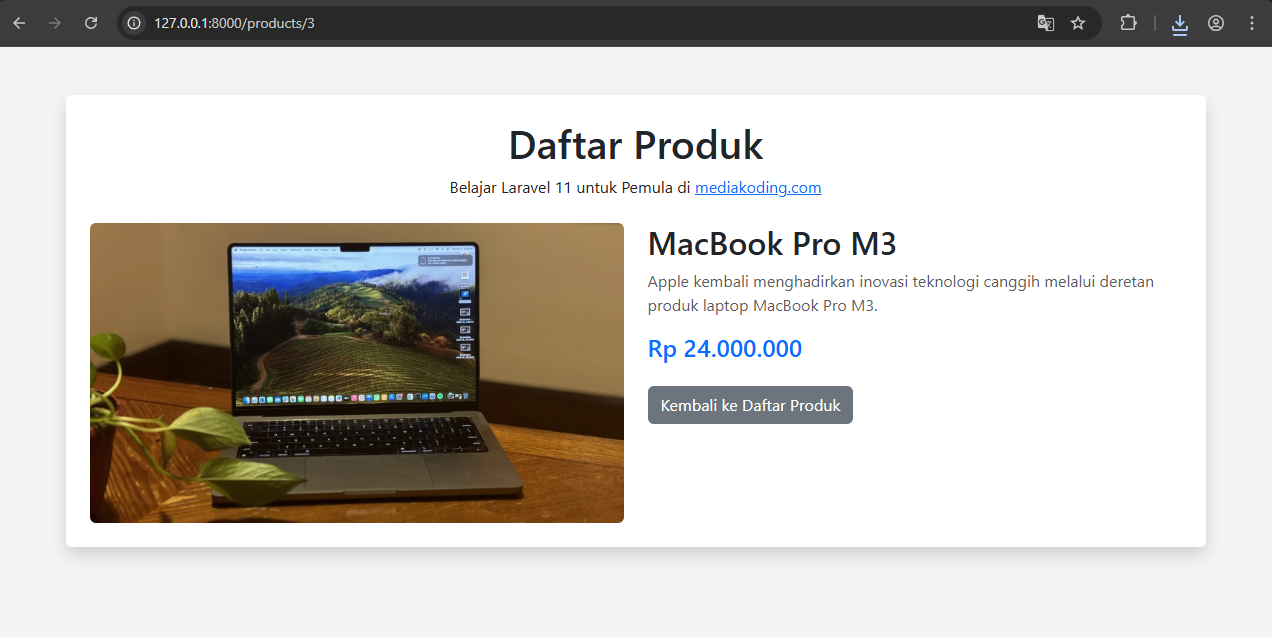Image resolution: width=1272 pixels, height=637 pixels.
Task: Click the MacBook Pro M3 title
Action: point(772,244)
